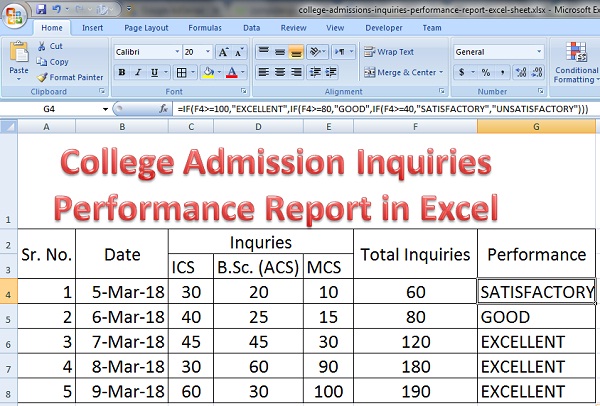Toggle Middle Align
This screenshot has width=600, height=406.
[280, 52]
